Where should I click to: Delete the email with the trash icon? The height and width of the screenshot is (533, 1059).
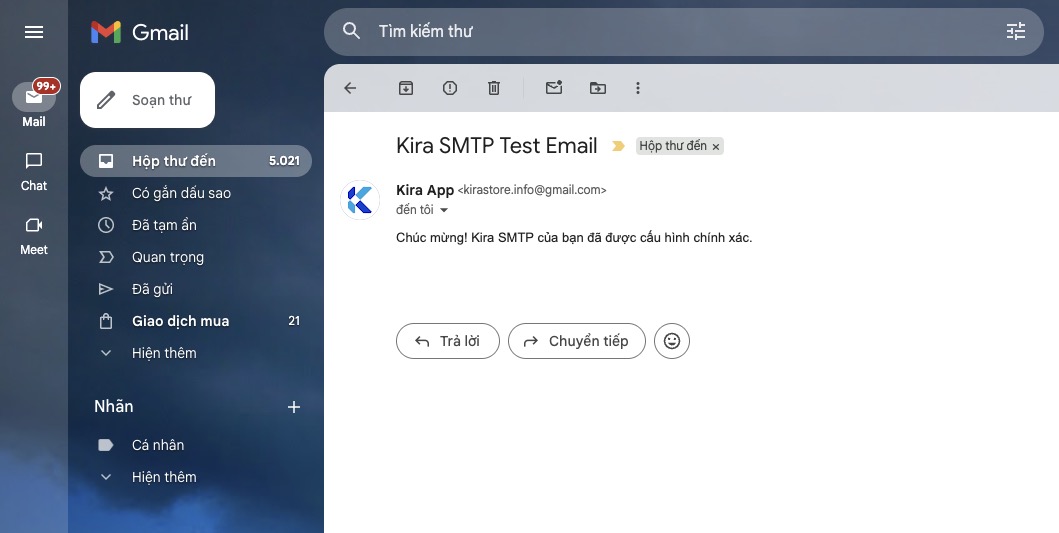(x=494, y=88)
